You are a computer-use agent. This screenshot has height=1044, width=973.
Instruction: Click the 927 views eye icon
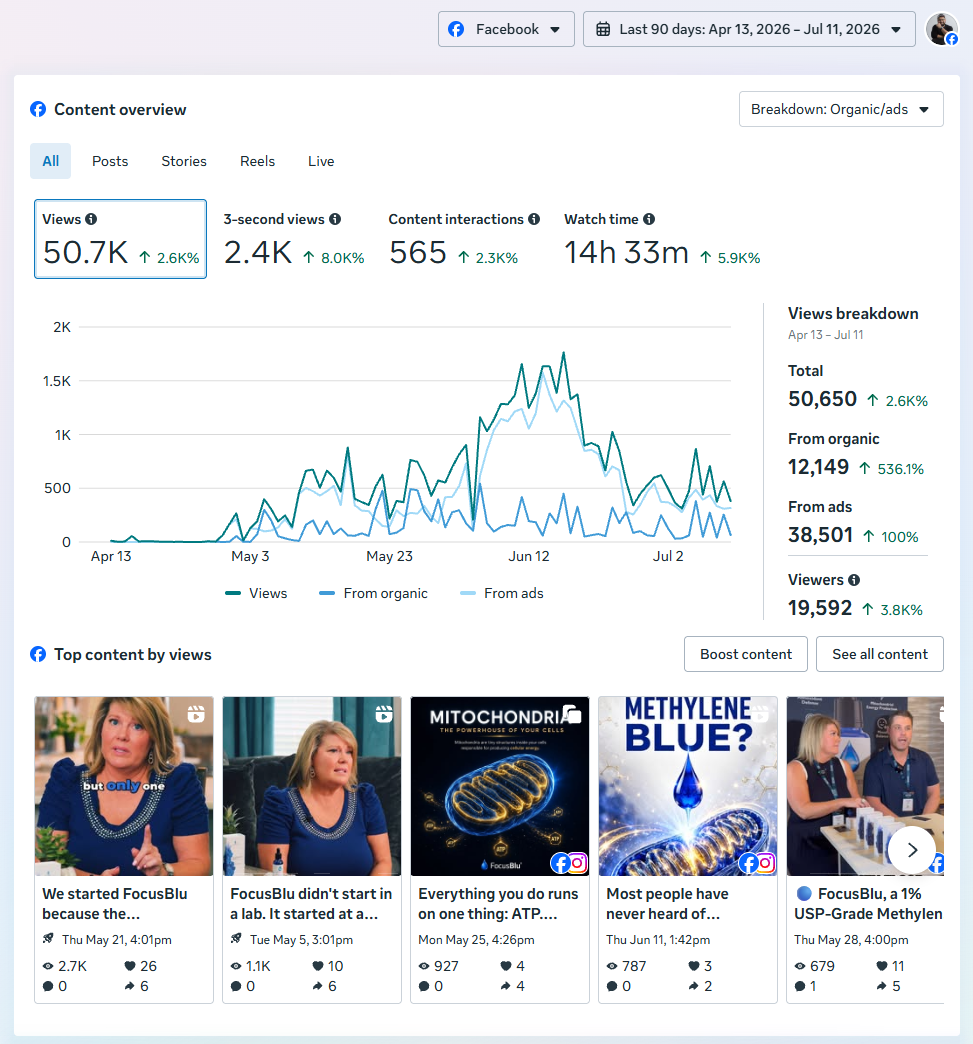pos(424,966)
